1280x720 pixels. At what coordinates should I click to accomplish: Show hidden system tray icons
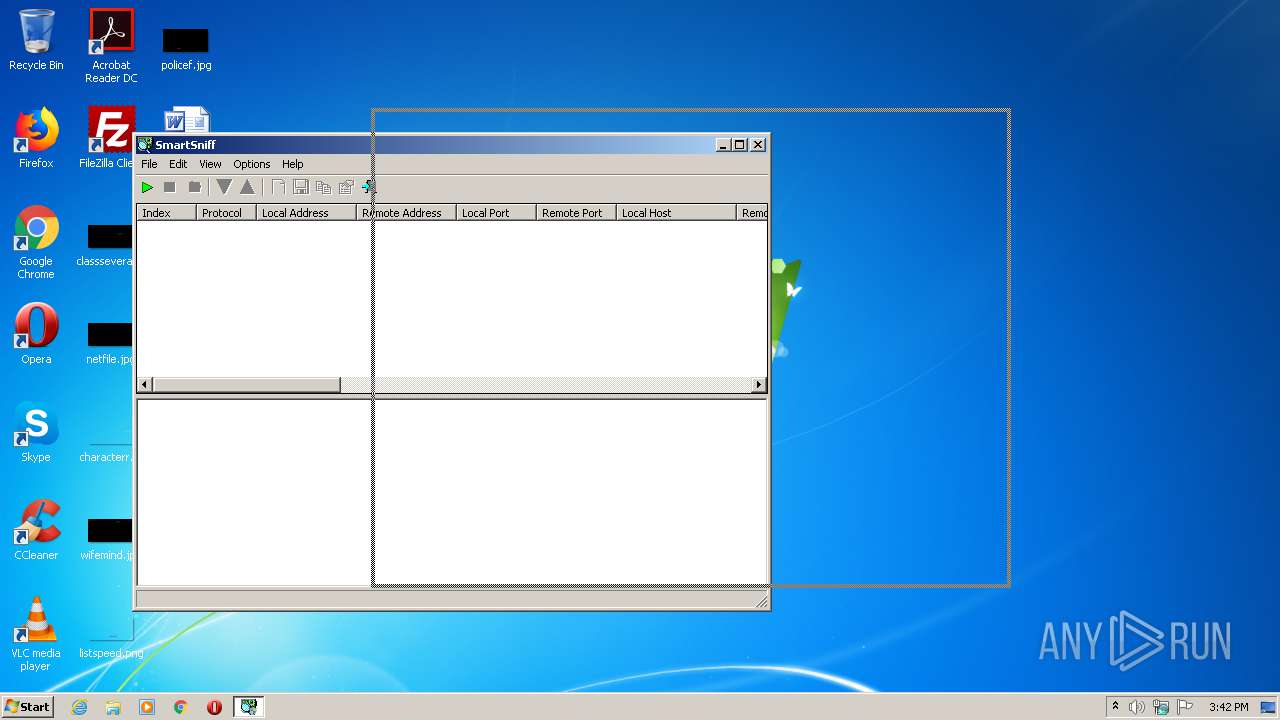tap(1115, 707)
